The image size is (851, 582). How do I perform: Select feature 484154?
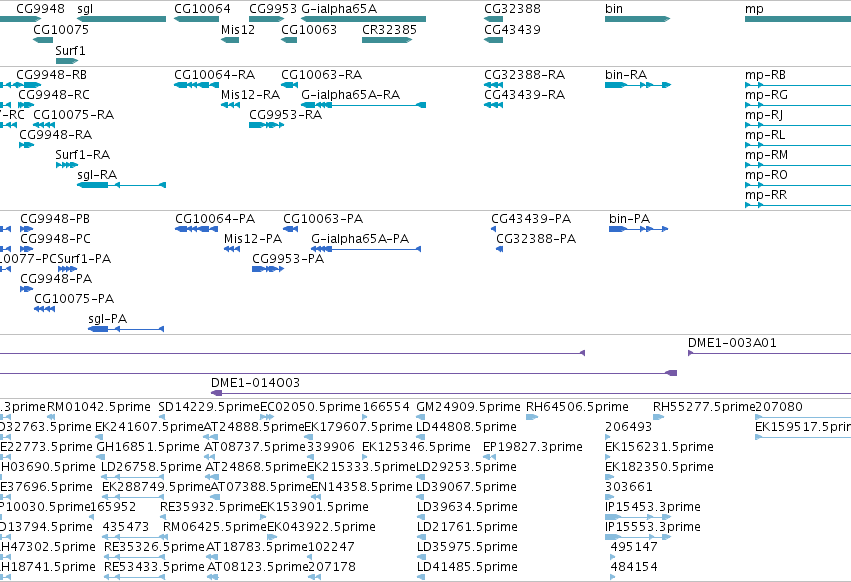coord(633,567)
